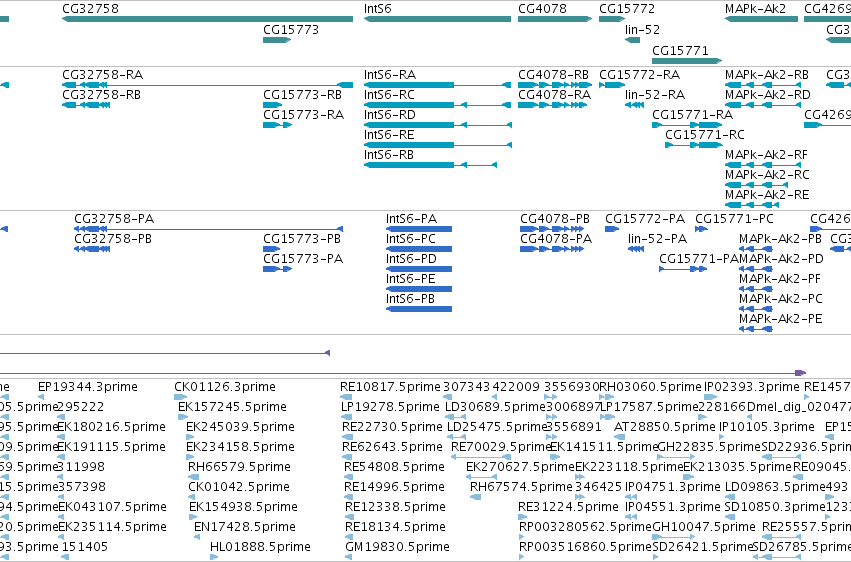
Task: Click MAPk-Ak2-RE transcript label
Action: coord(767,195)
